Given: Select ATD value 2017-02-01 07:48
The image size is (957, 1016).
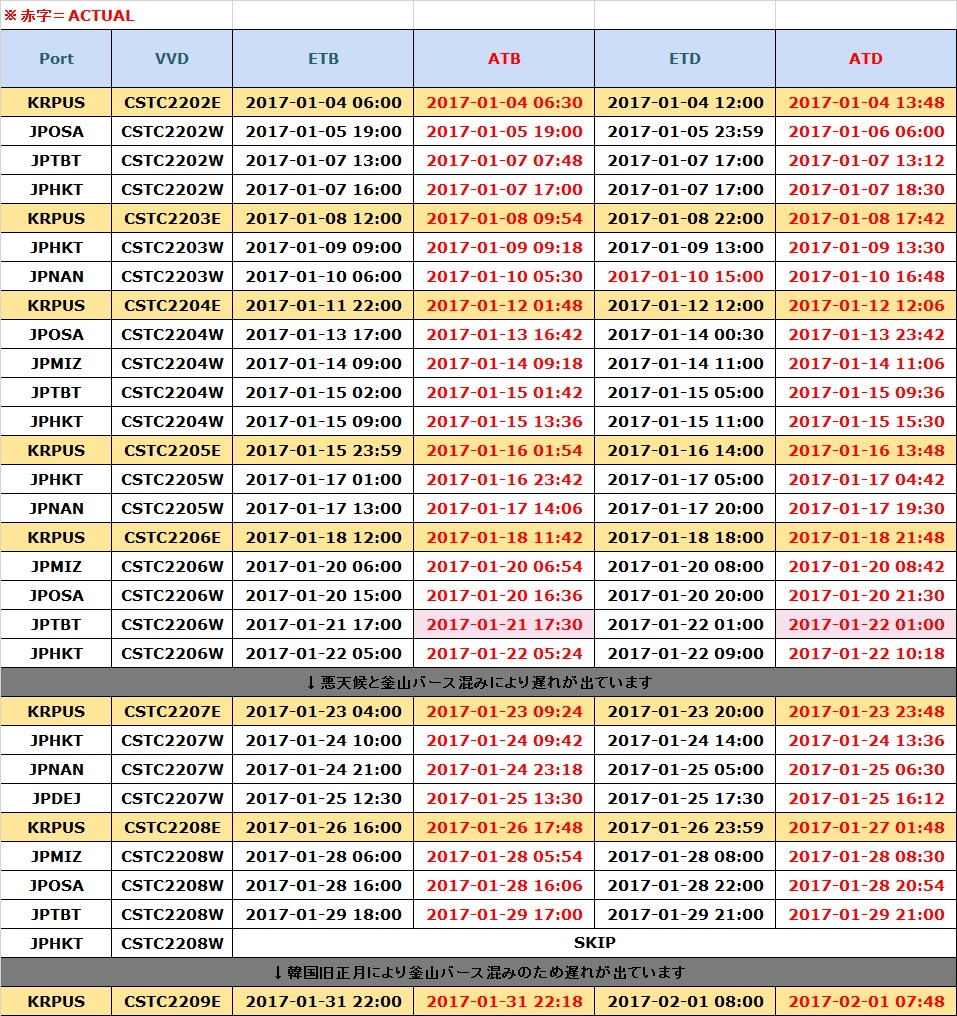Looking at the screenshot, I should click(x=866, y=1001).
